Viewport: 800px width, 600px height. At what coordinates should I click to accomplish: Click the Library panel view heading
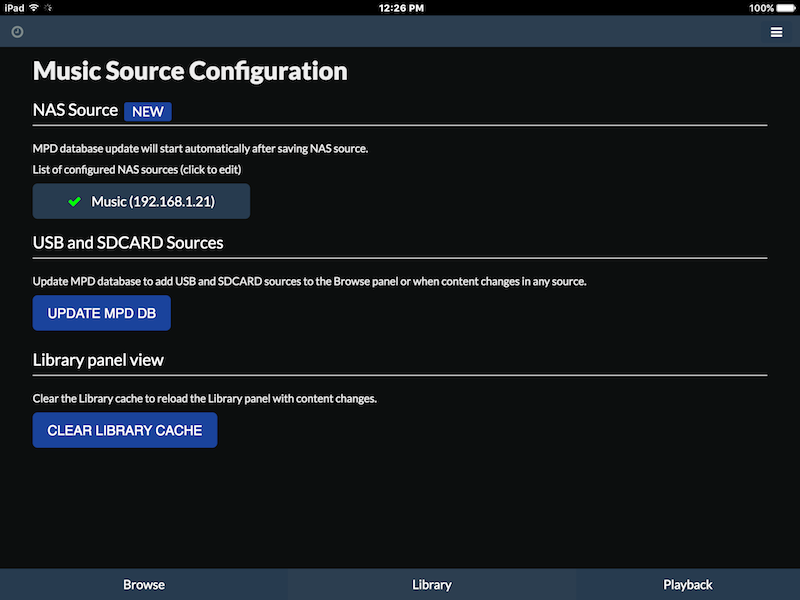pyautogui.click(x=98, y=360)
